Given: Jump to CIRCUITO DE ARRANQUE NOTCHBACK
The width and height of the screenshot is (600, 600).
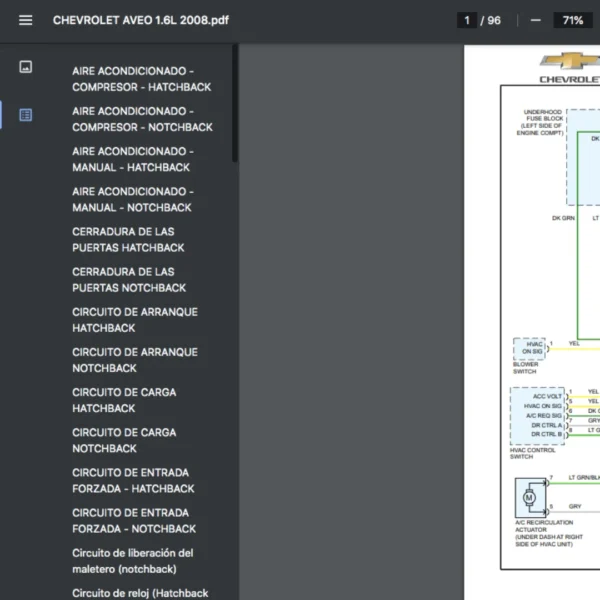Looking at the screenshot, I should click(135, 360).
